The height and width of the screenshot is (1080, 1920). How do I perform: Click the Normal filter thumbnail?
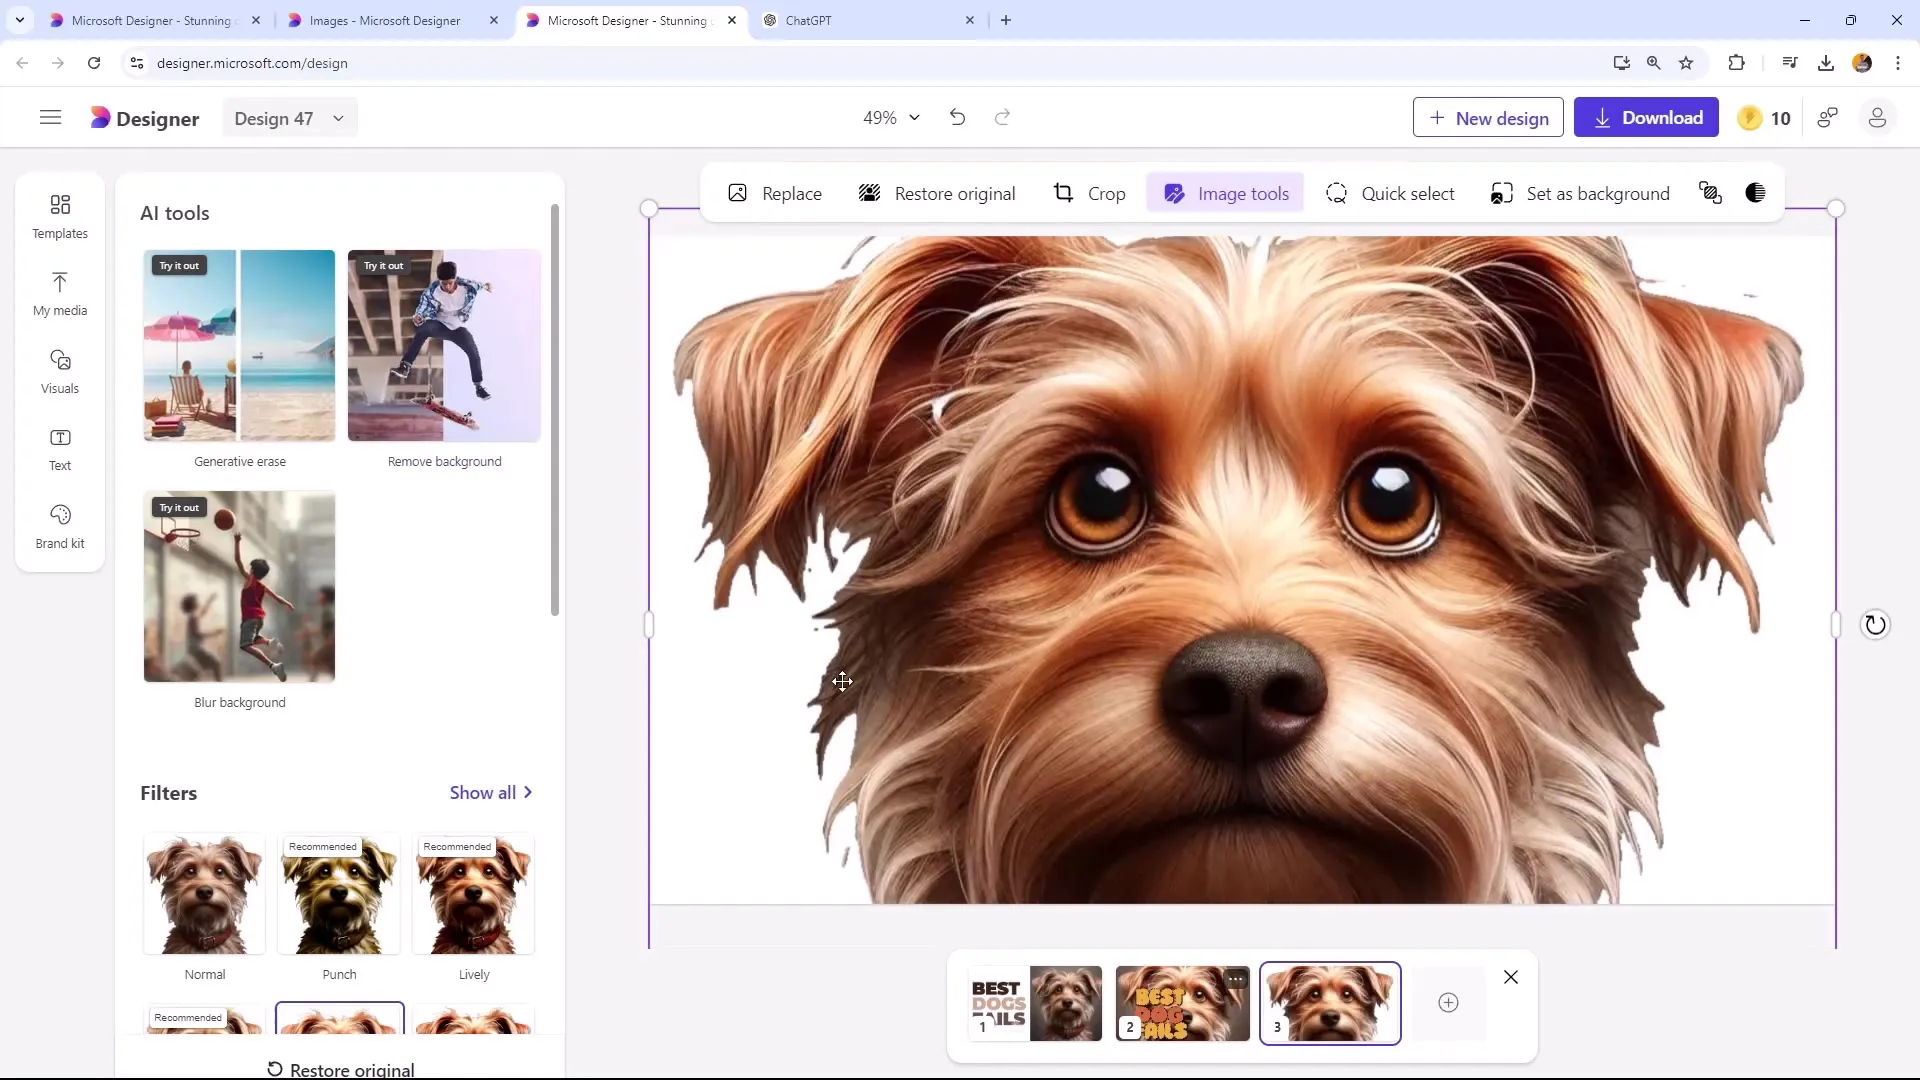[204, 897]
